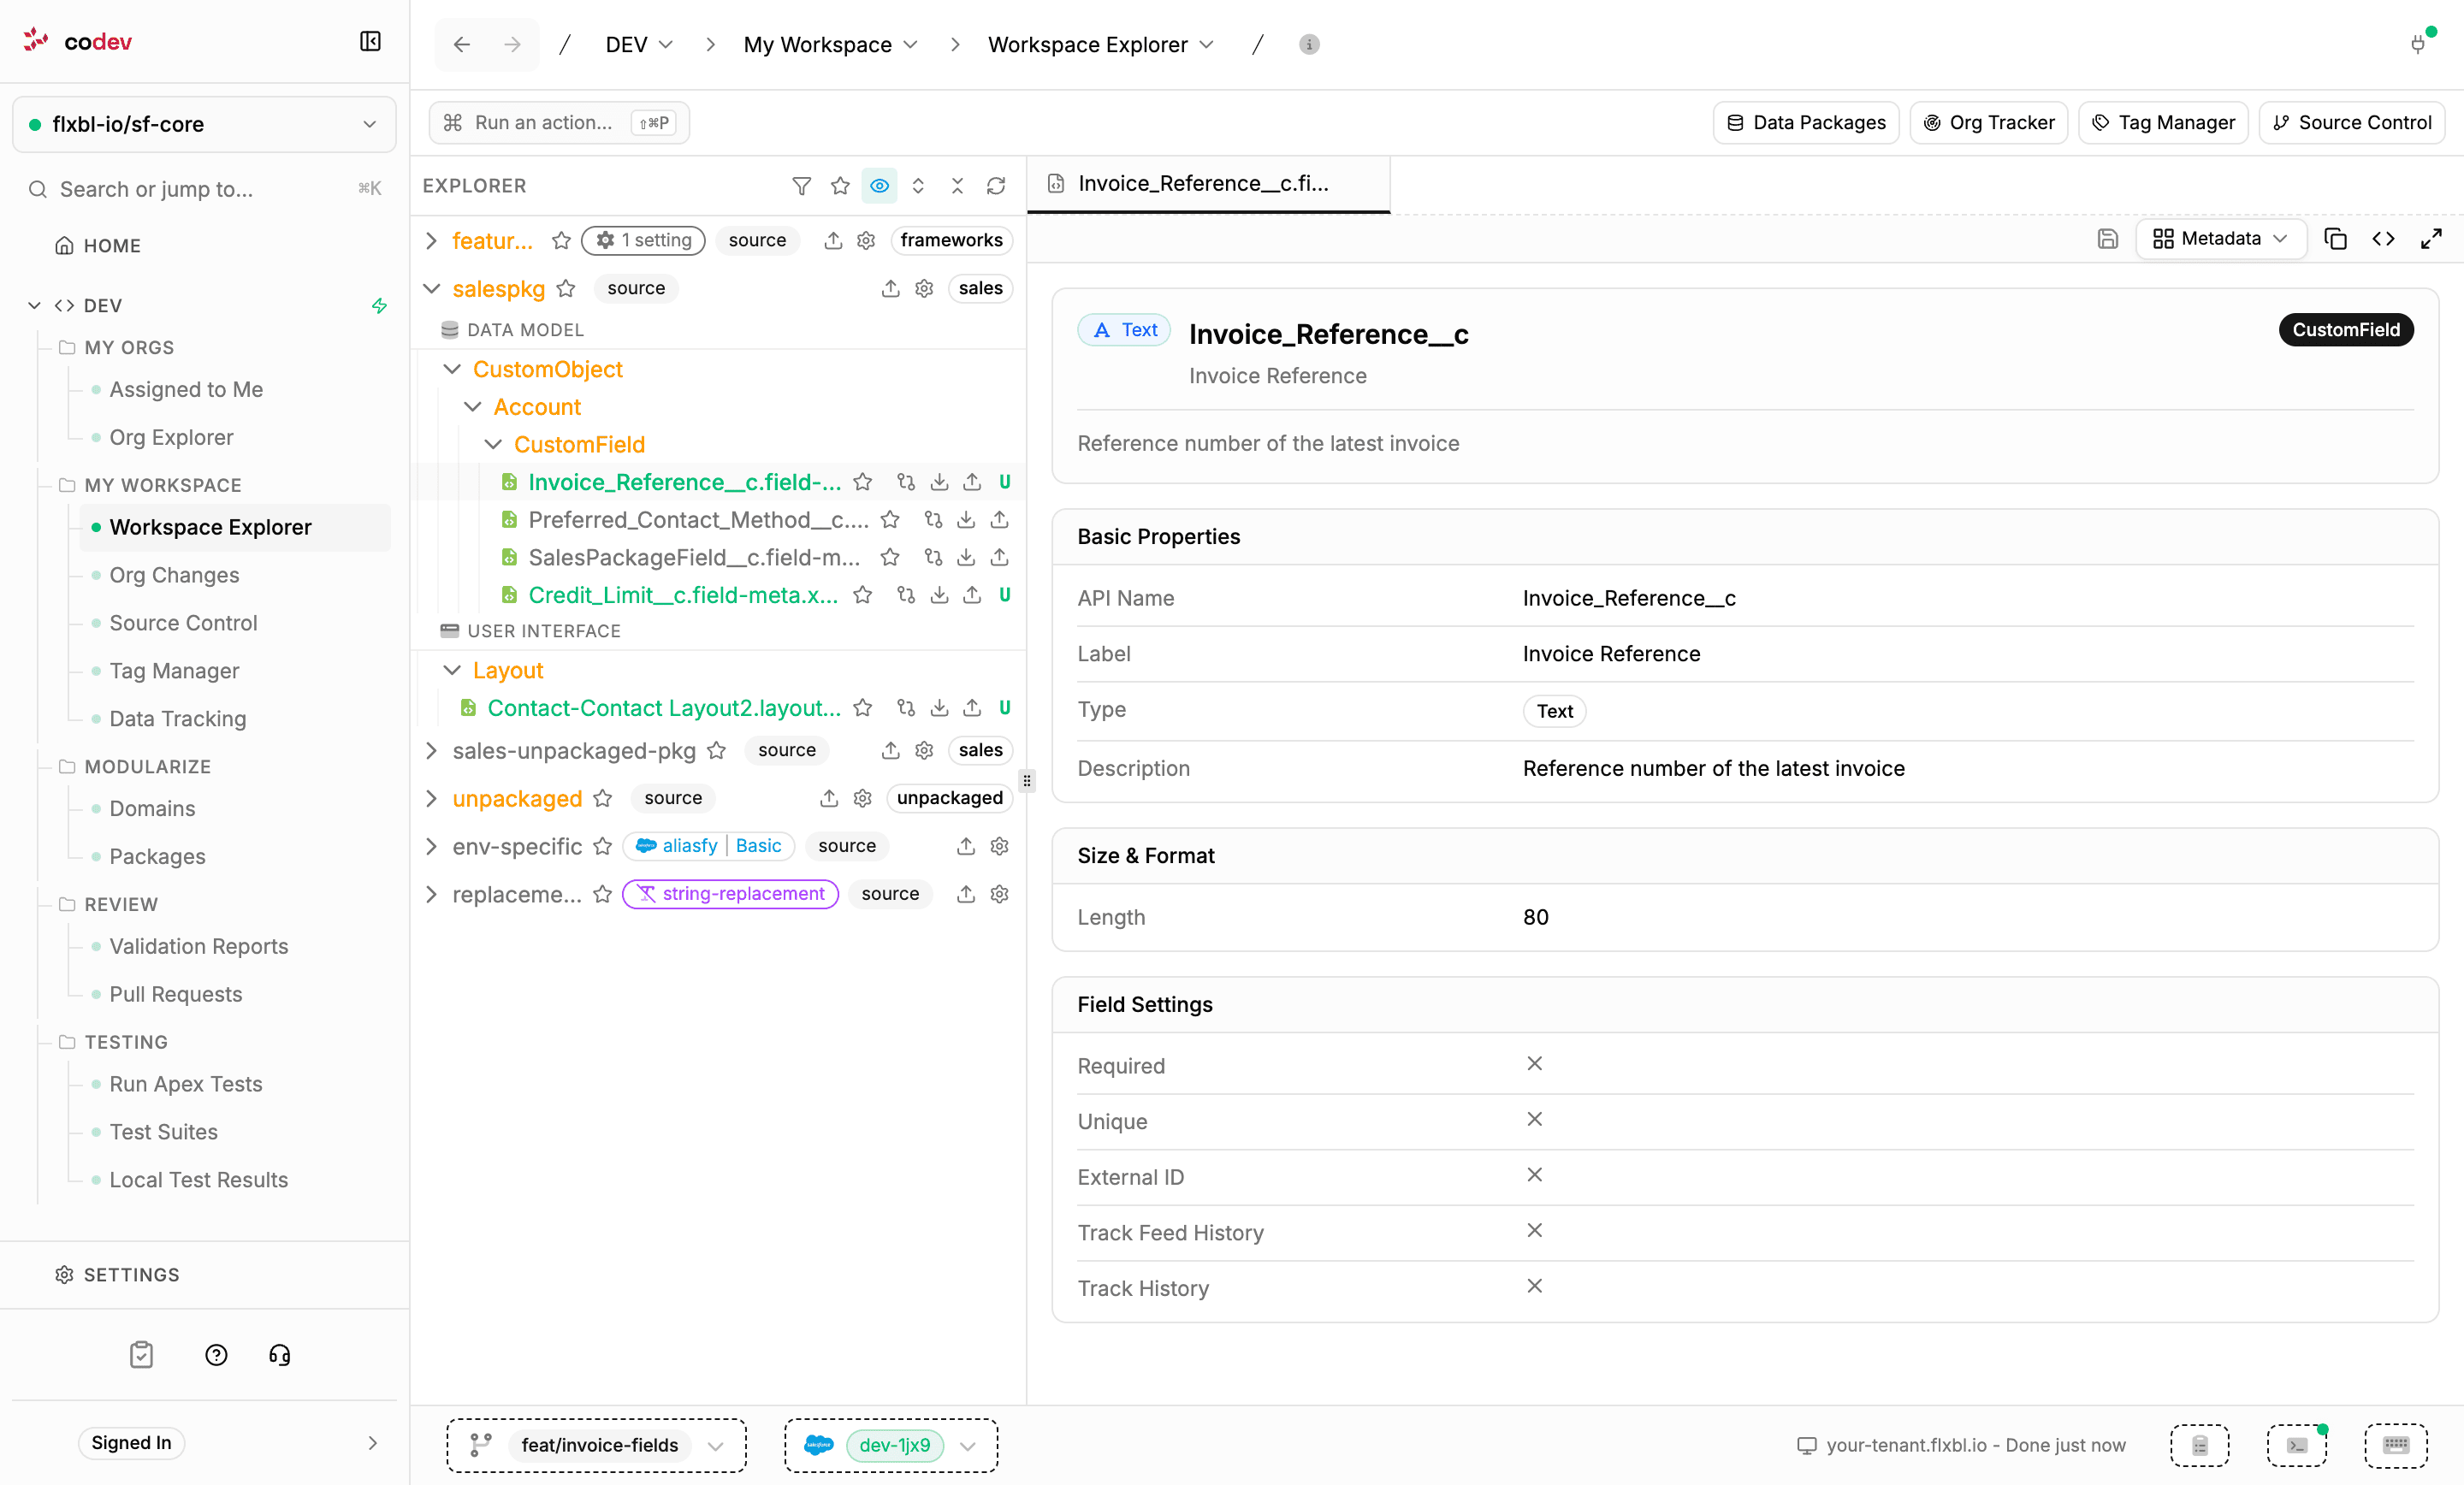This screenshot has height=1485, width=2464.
Task: Click the Search or jump to field
Action: tap(204, 189)
